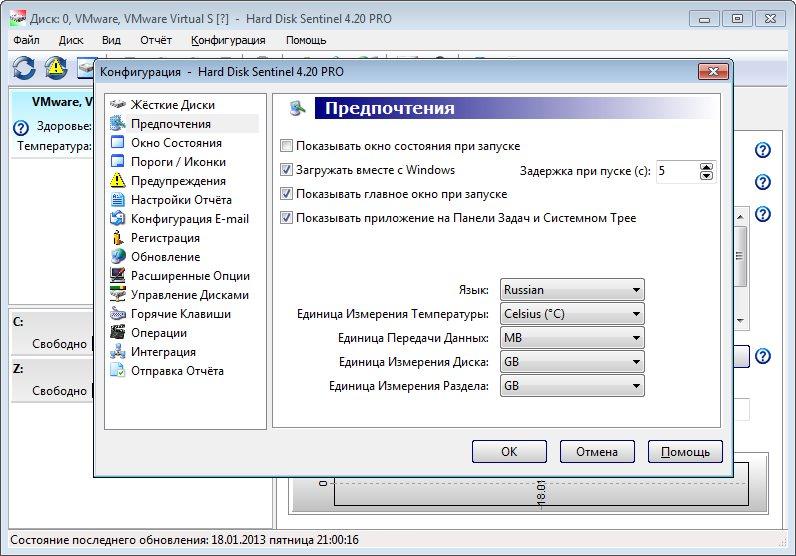This screenshot has width=796, height=556.
Task: Open the Единица Передачи Данных dropdown
Action: [572, 338]
